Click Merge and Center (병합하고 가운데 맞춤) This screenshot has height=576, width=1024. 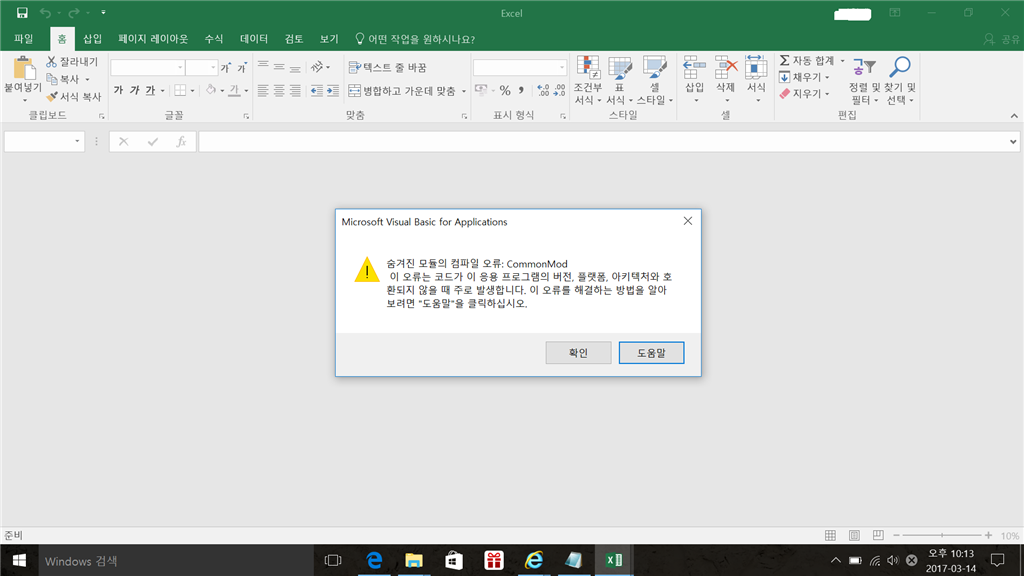point(402,91)
